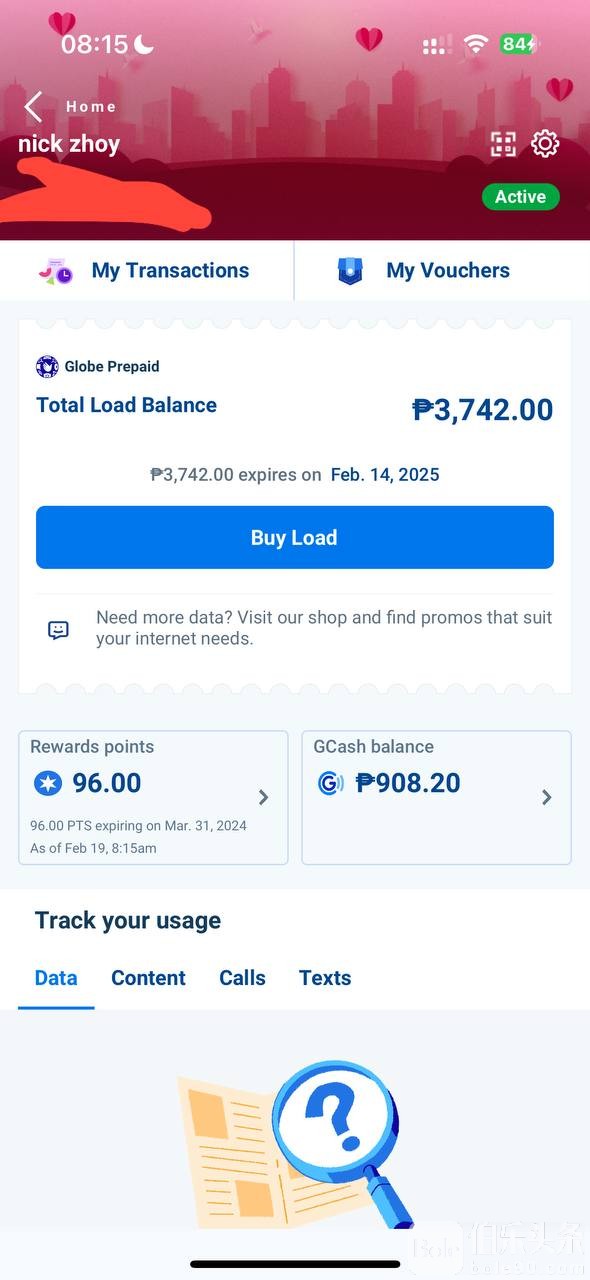Viewport: 590px width, 1280px height.
Task: Tap the My Transactions icon
Action: click(56, 271)
